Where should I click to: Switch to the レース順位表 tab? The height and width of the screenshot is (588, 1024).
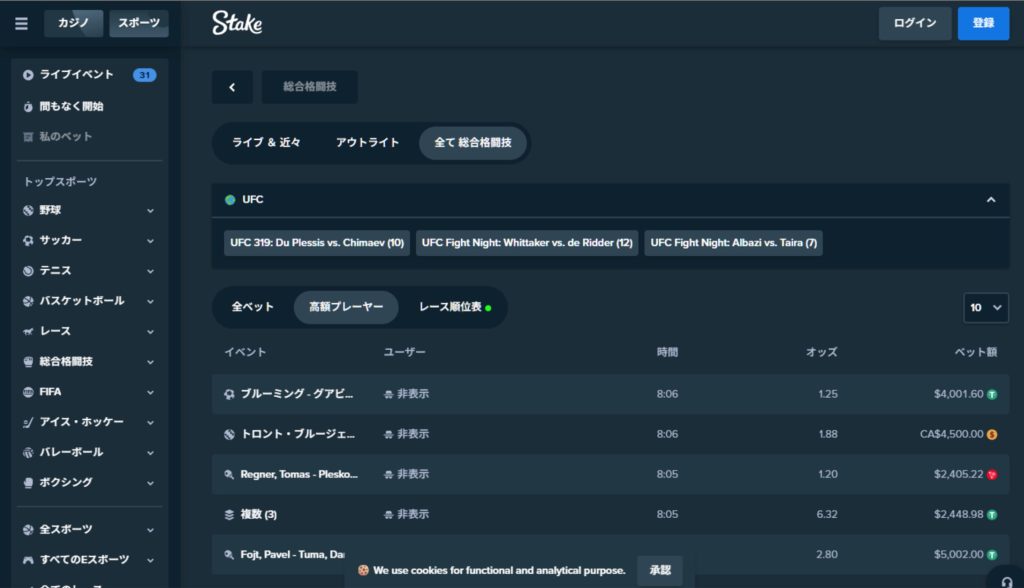click(455, 307)
